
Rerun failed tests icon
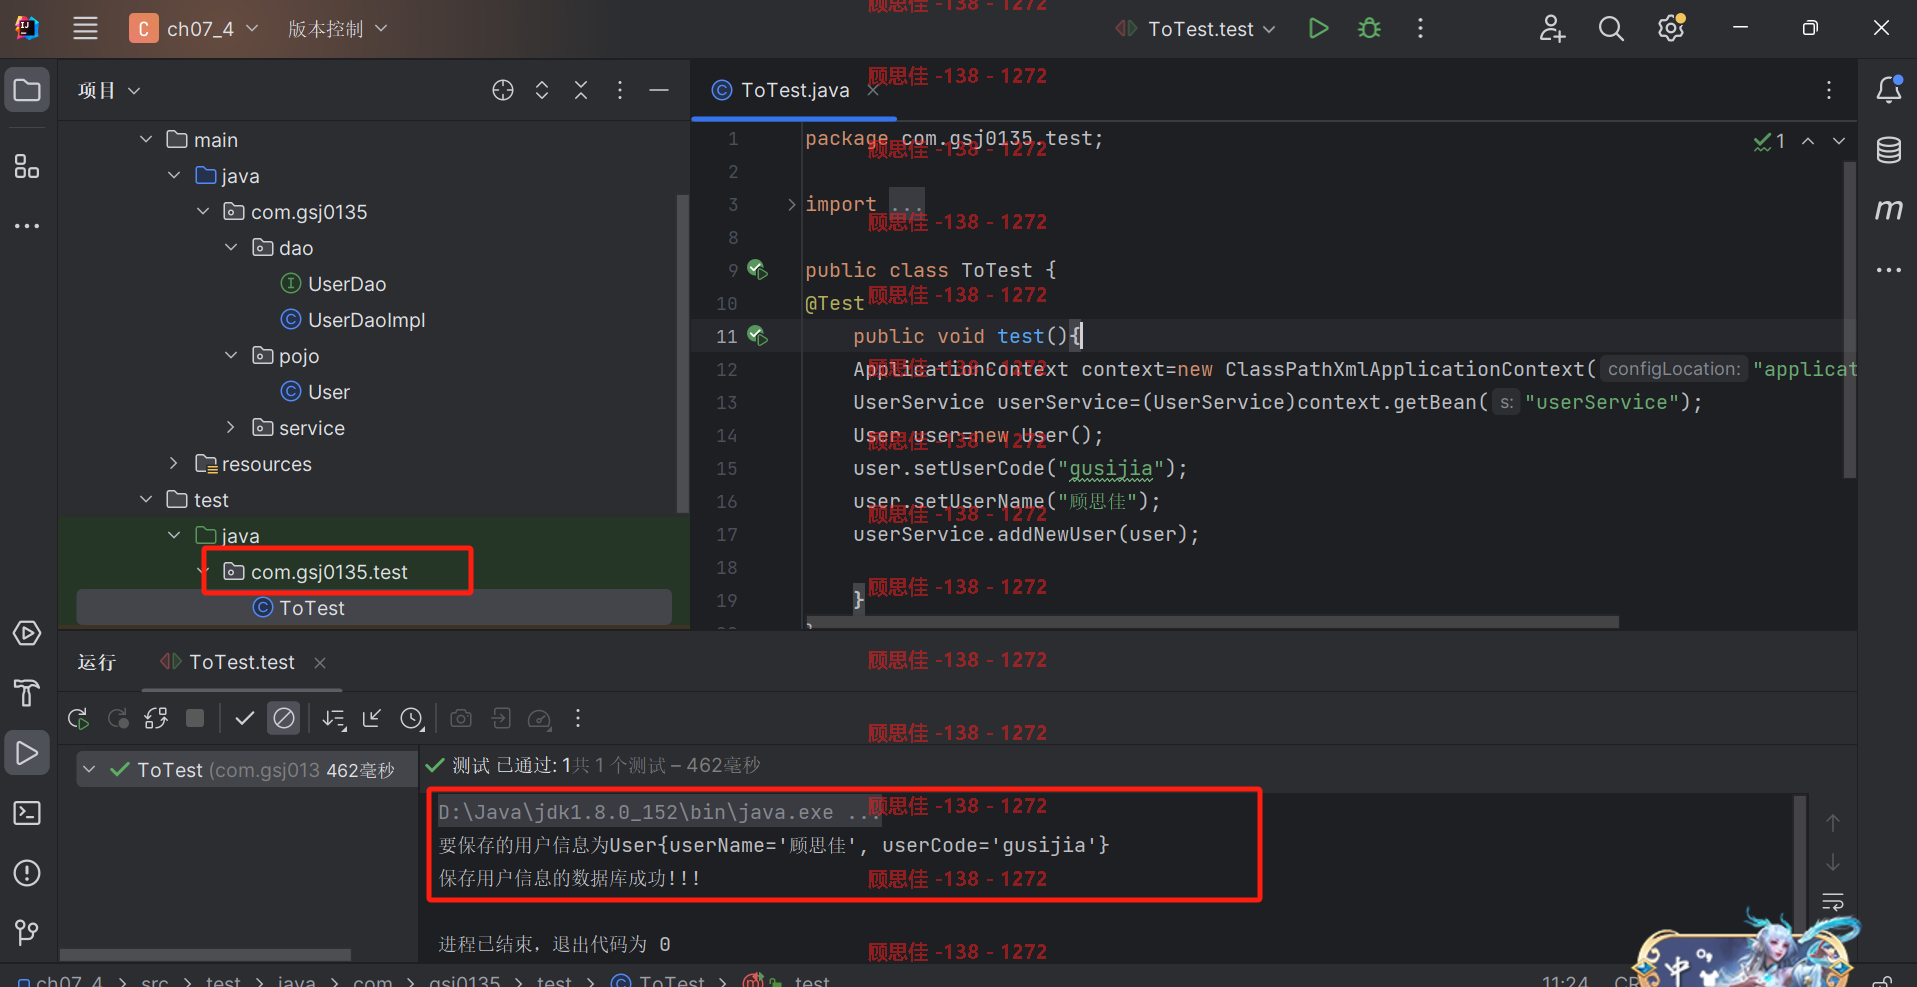coord(118,718)
